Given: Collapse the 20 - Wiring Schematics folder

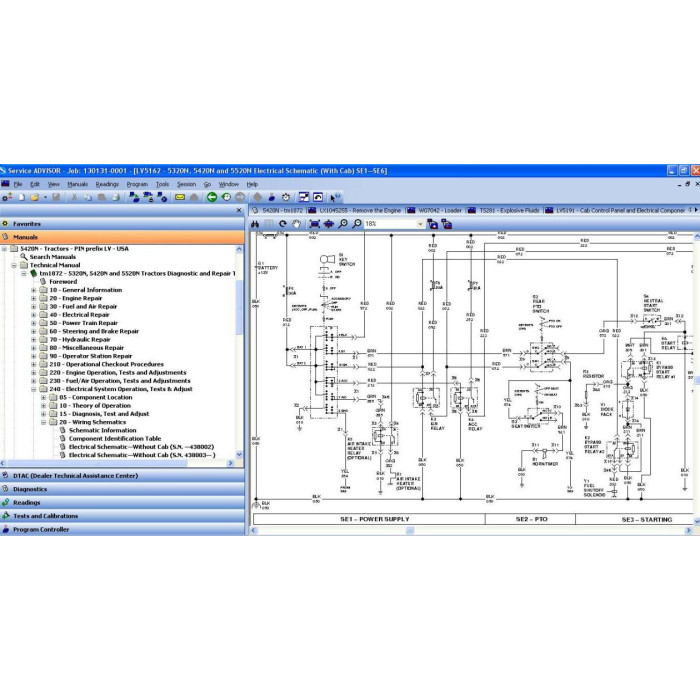Looking at the screenshot, I should [x=43, y=422].
